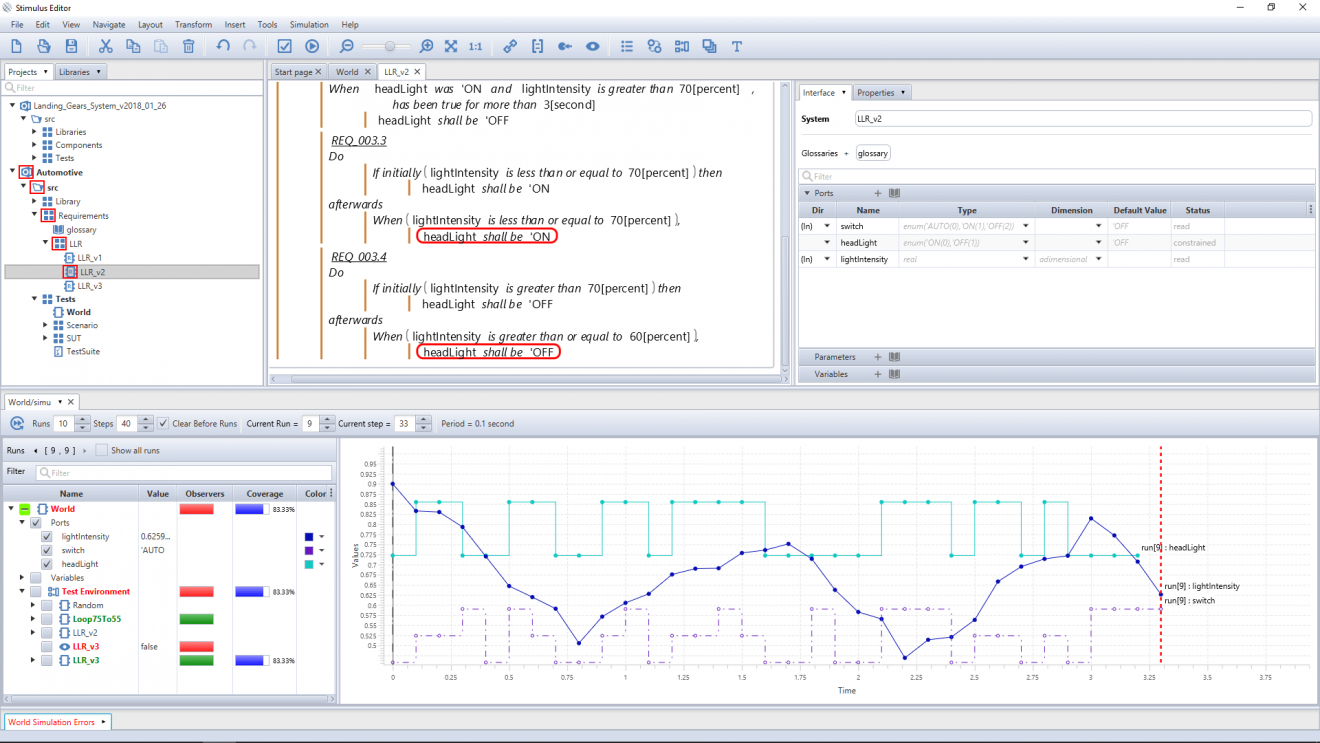Click the glossary button beside Glossaries
1320x743 pixels.
(x=873, y=153)
